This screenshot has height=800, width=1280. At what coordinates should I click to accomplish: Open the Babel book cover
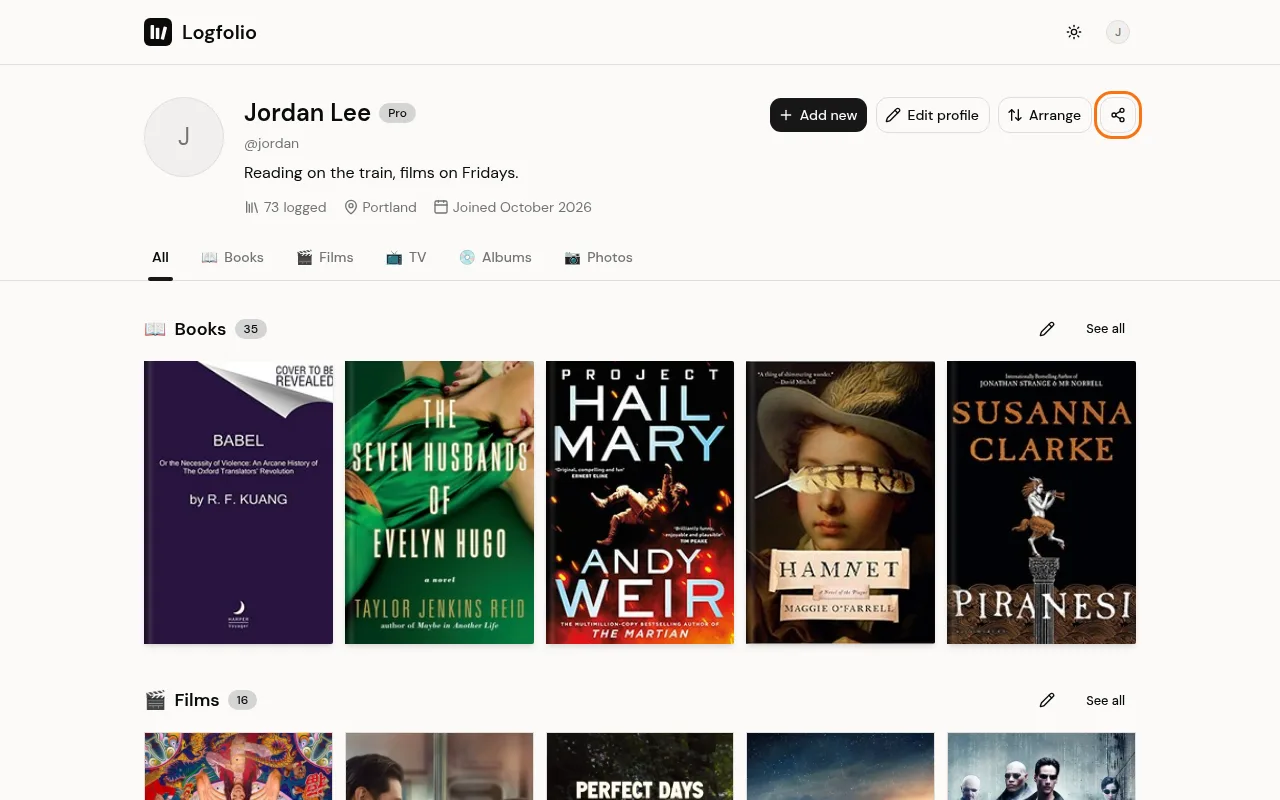[238, 502]
